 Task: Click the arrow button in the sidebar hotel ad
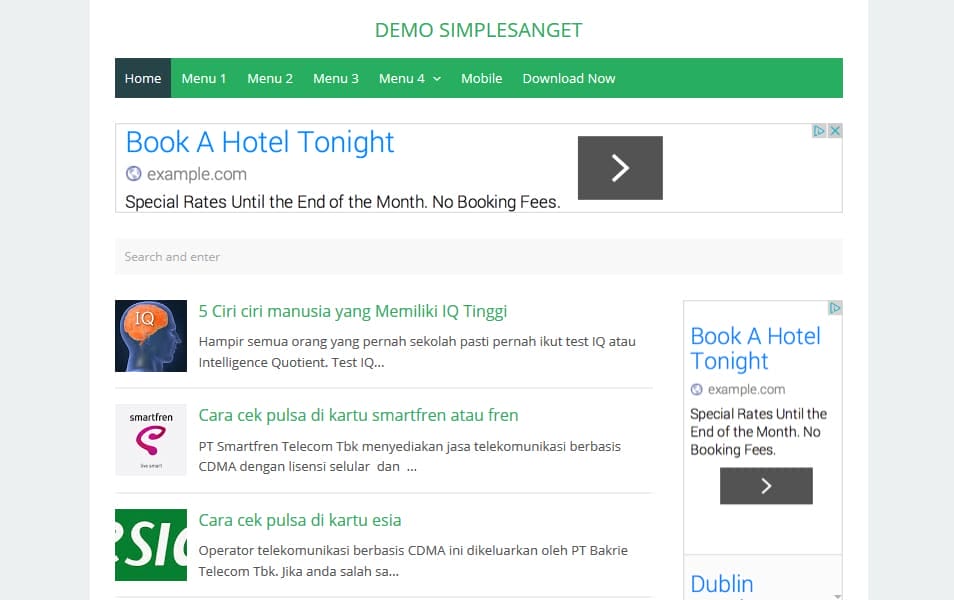point(766,486)
